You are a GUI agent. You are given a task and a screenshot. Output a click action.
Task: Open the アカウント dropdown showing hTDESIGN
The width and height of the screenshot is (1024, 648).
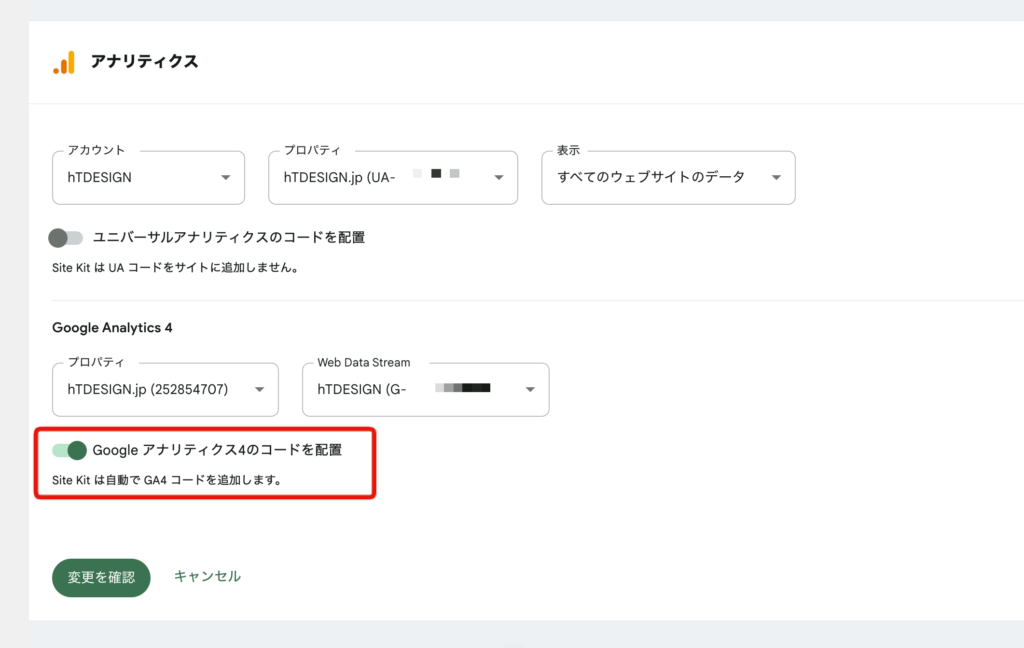coord(148,178)
